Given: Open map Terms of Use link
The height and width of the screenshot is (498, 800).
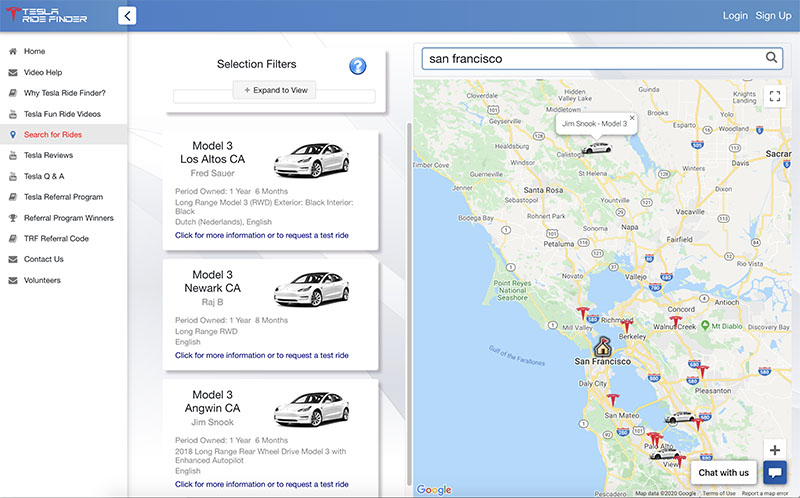Looking at the screenshot, I should 719,493.
